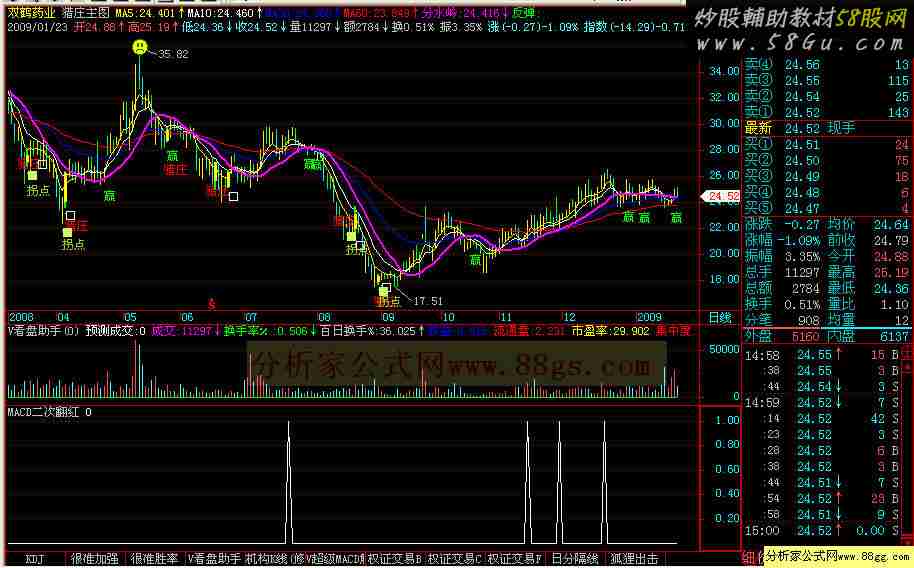Image resolution: width=914 pixels, height=568 pixels.
Task: Open the 机构K线 indicator tab
Action: tap(275, 559)
